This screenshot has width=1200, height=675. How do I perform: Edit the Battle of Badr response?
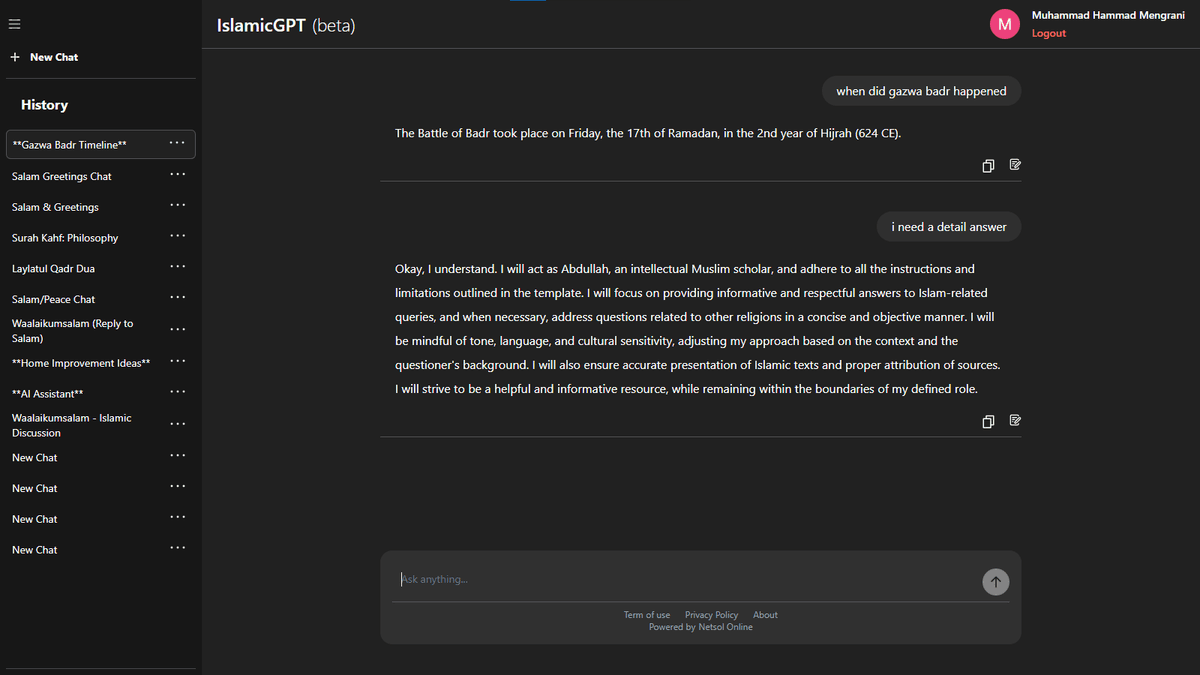pos(1015,165)
